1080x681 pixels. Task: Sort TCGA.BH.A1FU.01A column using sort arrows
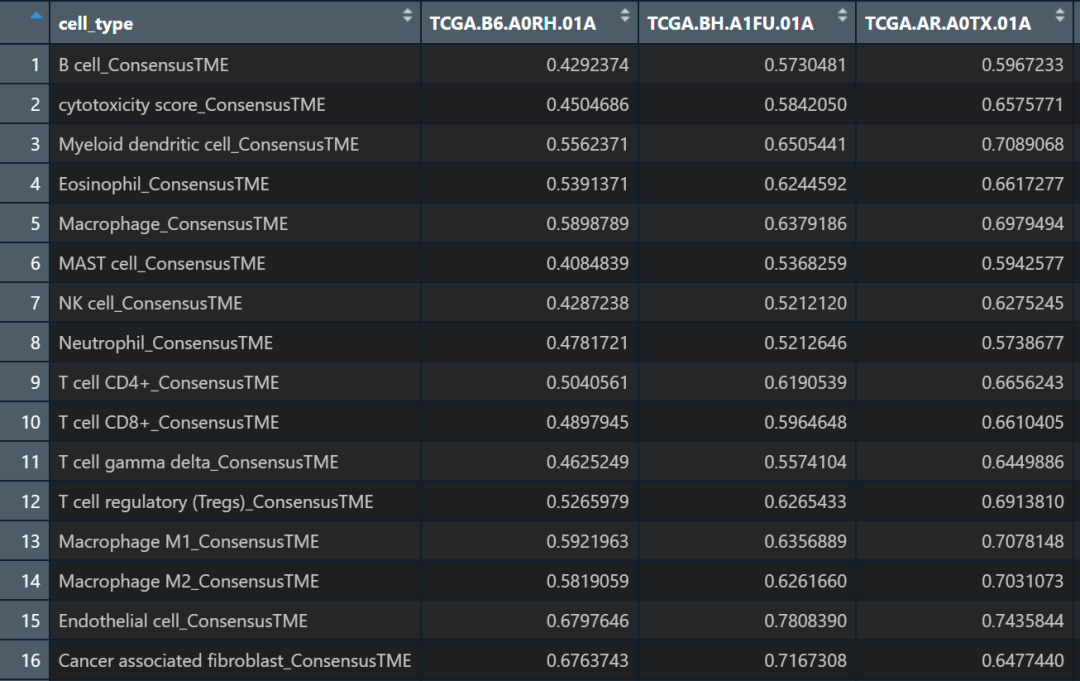pyautogui.click(x=842, y=16)
